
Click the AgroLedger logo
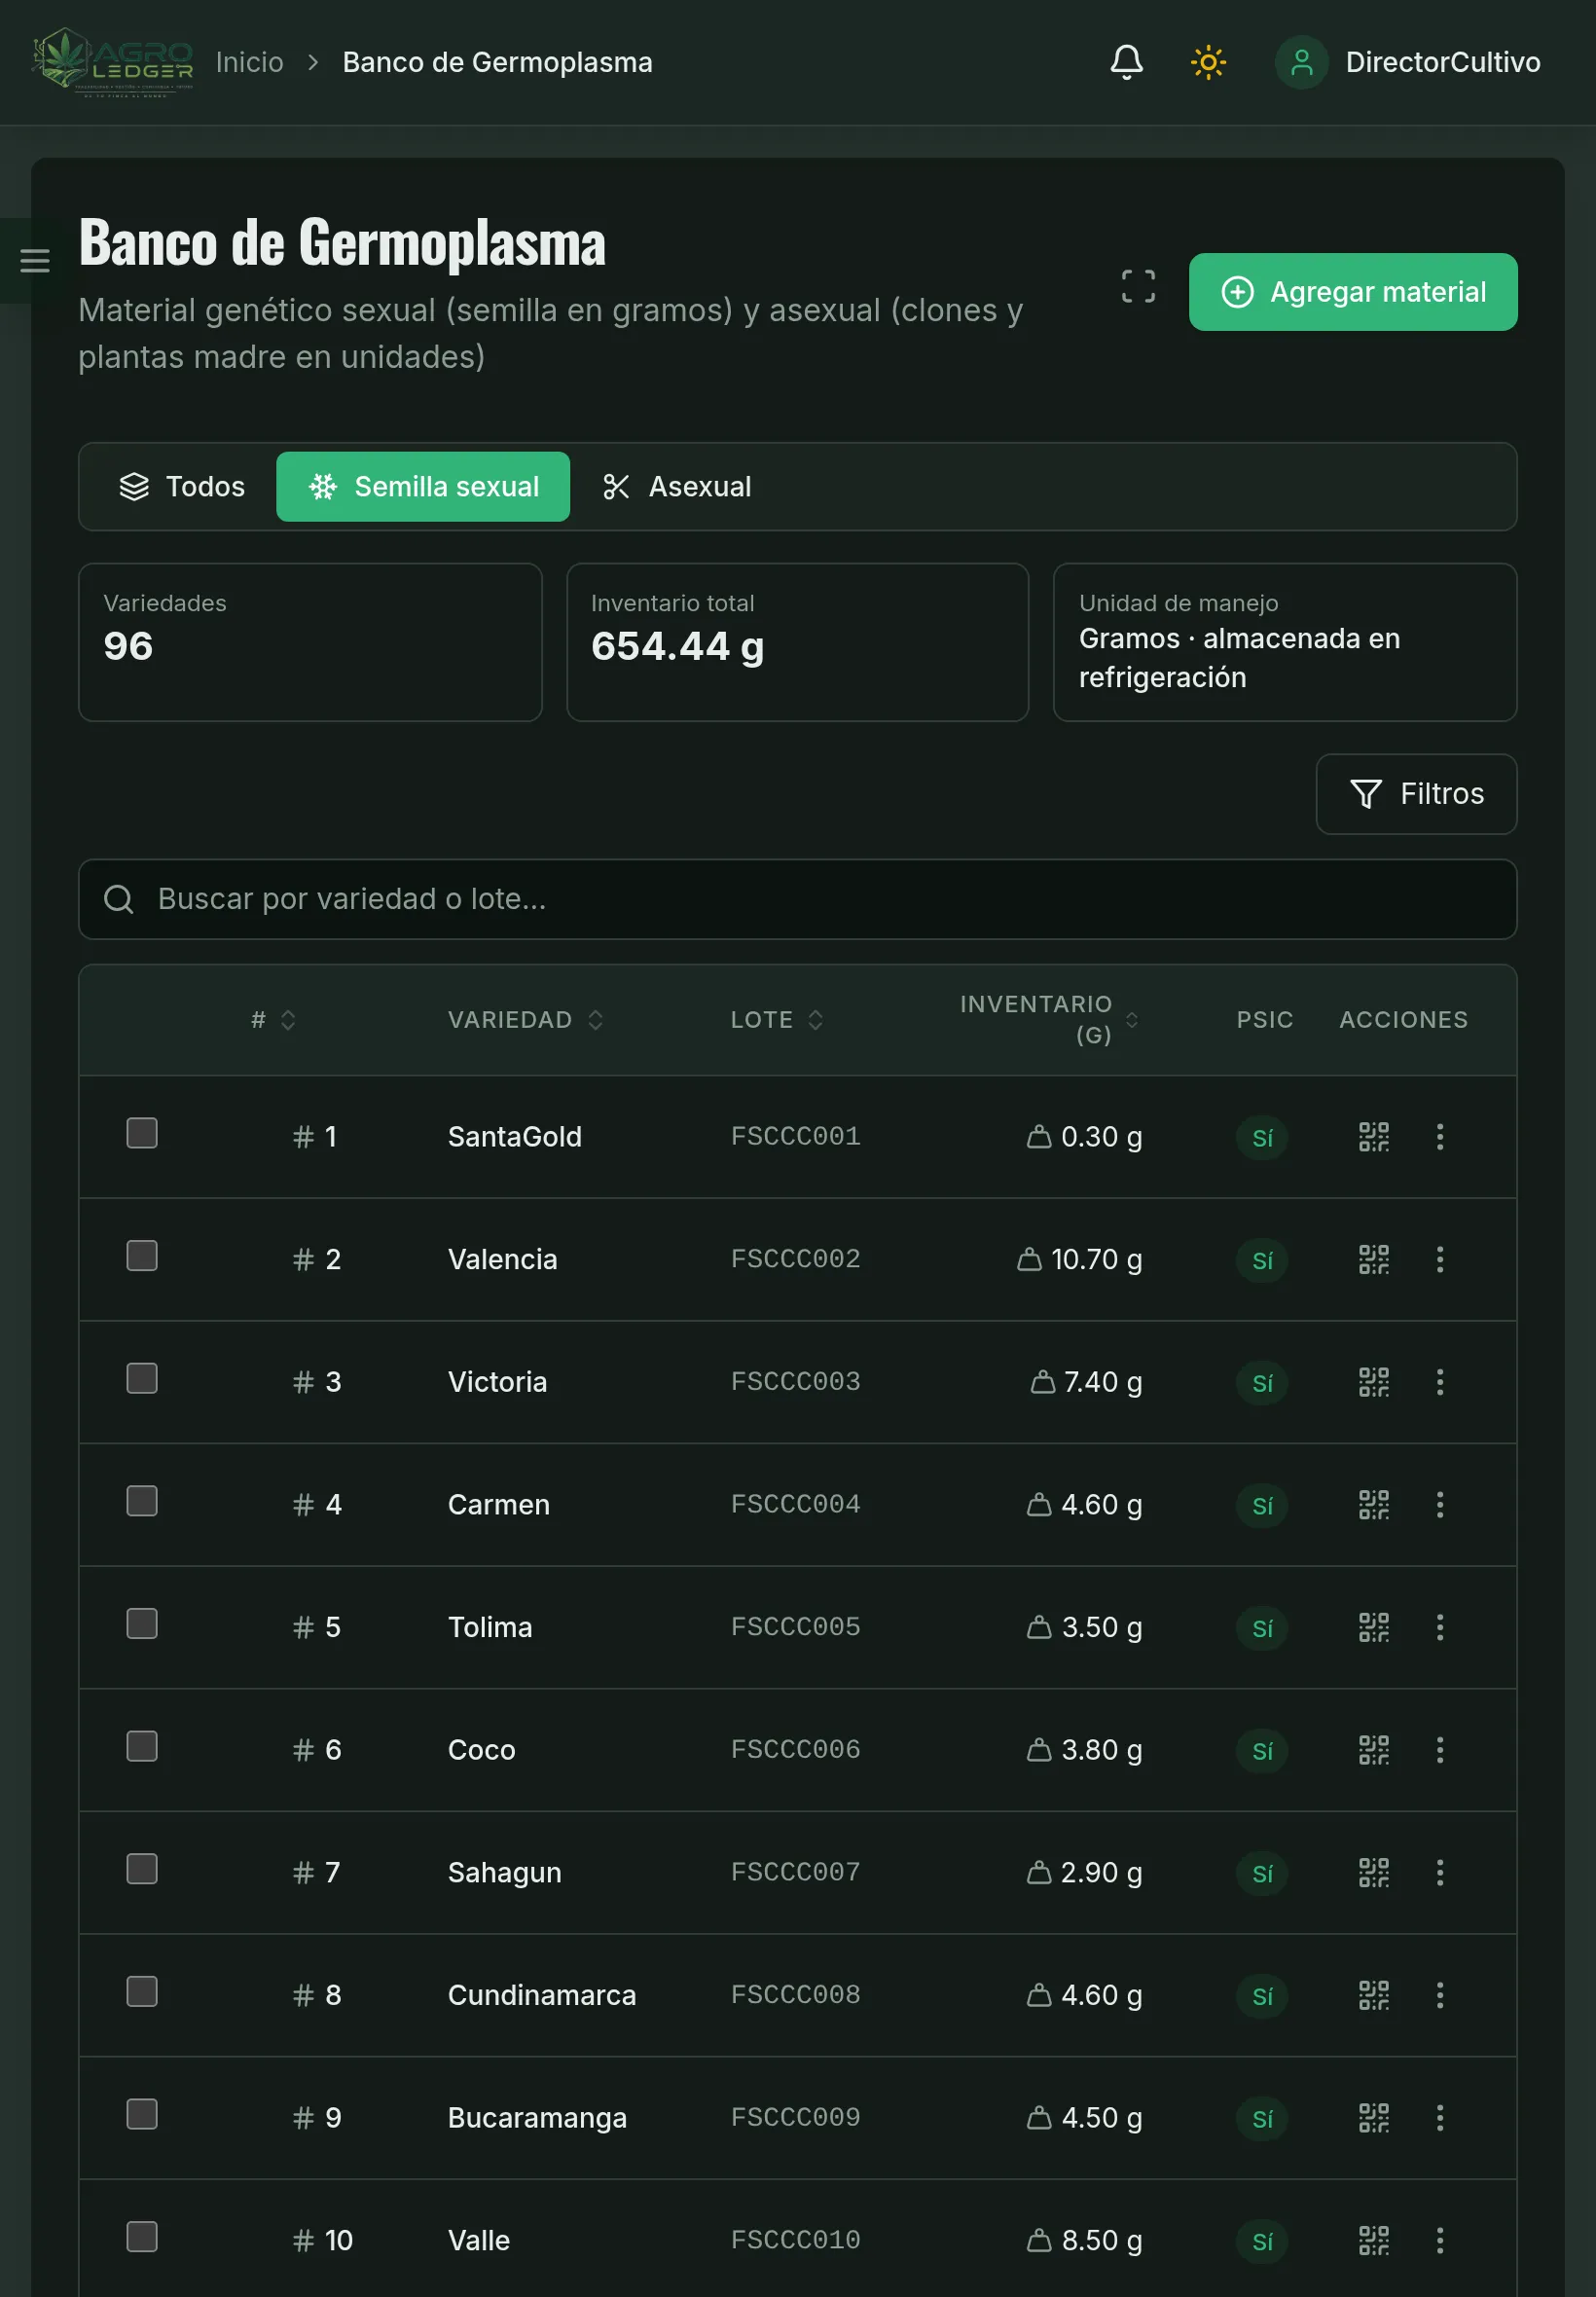(113, 62)
